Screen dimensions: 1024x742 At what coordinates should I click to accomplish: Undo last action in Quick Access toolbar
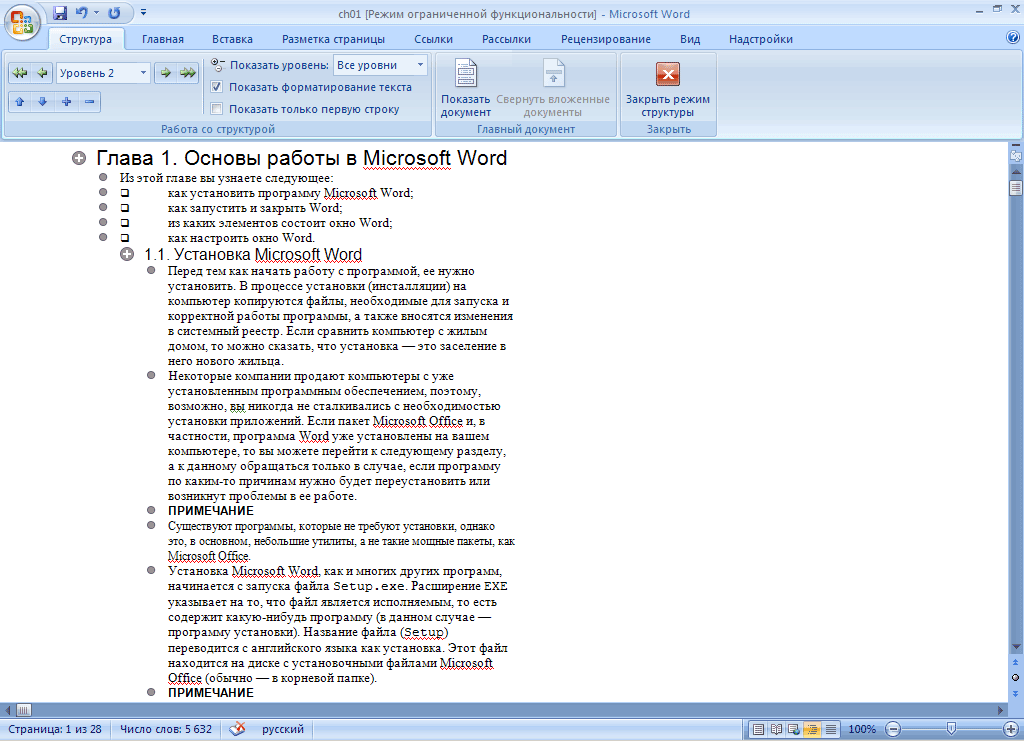[82, 13]
